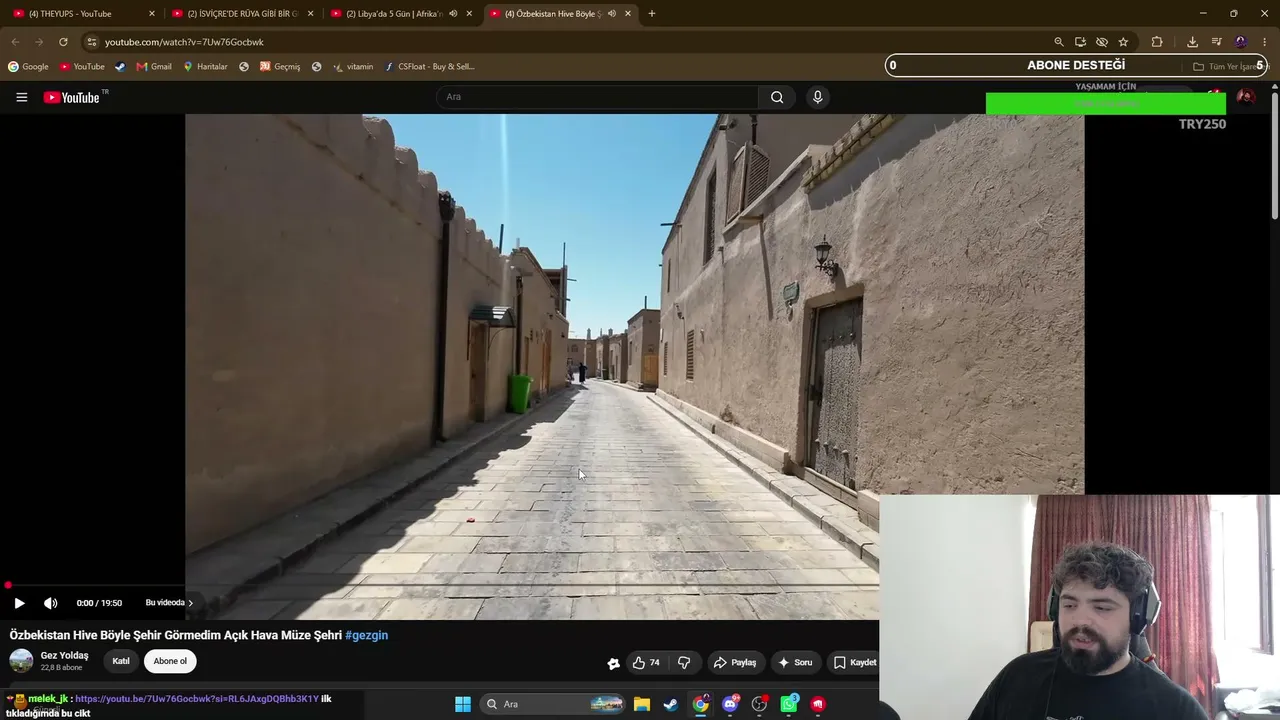
Task: Start voice search with the microphone
Action: (x=818, y=97)
